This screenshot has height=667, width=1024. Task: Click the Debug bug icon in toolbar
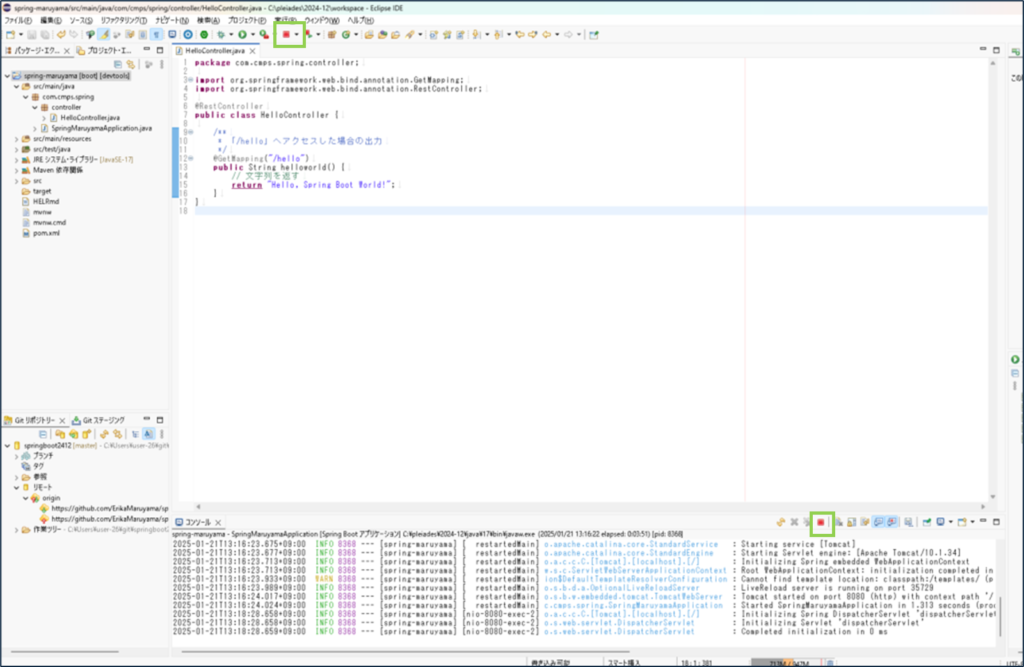[222, 35]
